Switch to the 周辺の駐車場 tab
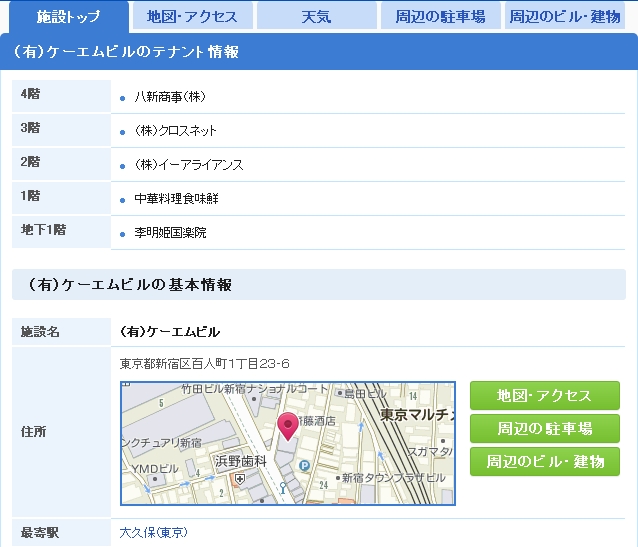 coord(441,17)
